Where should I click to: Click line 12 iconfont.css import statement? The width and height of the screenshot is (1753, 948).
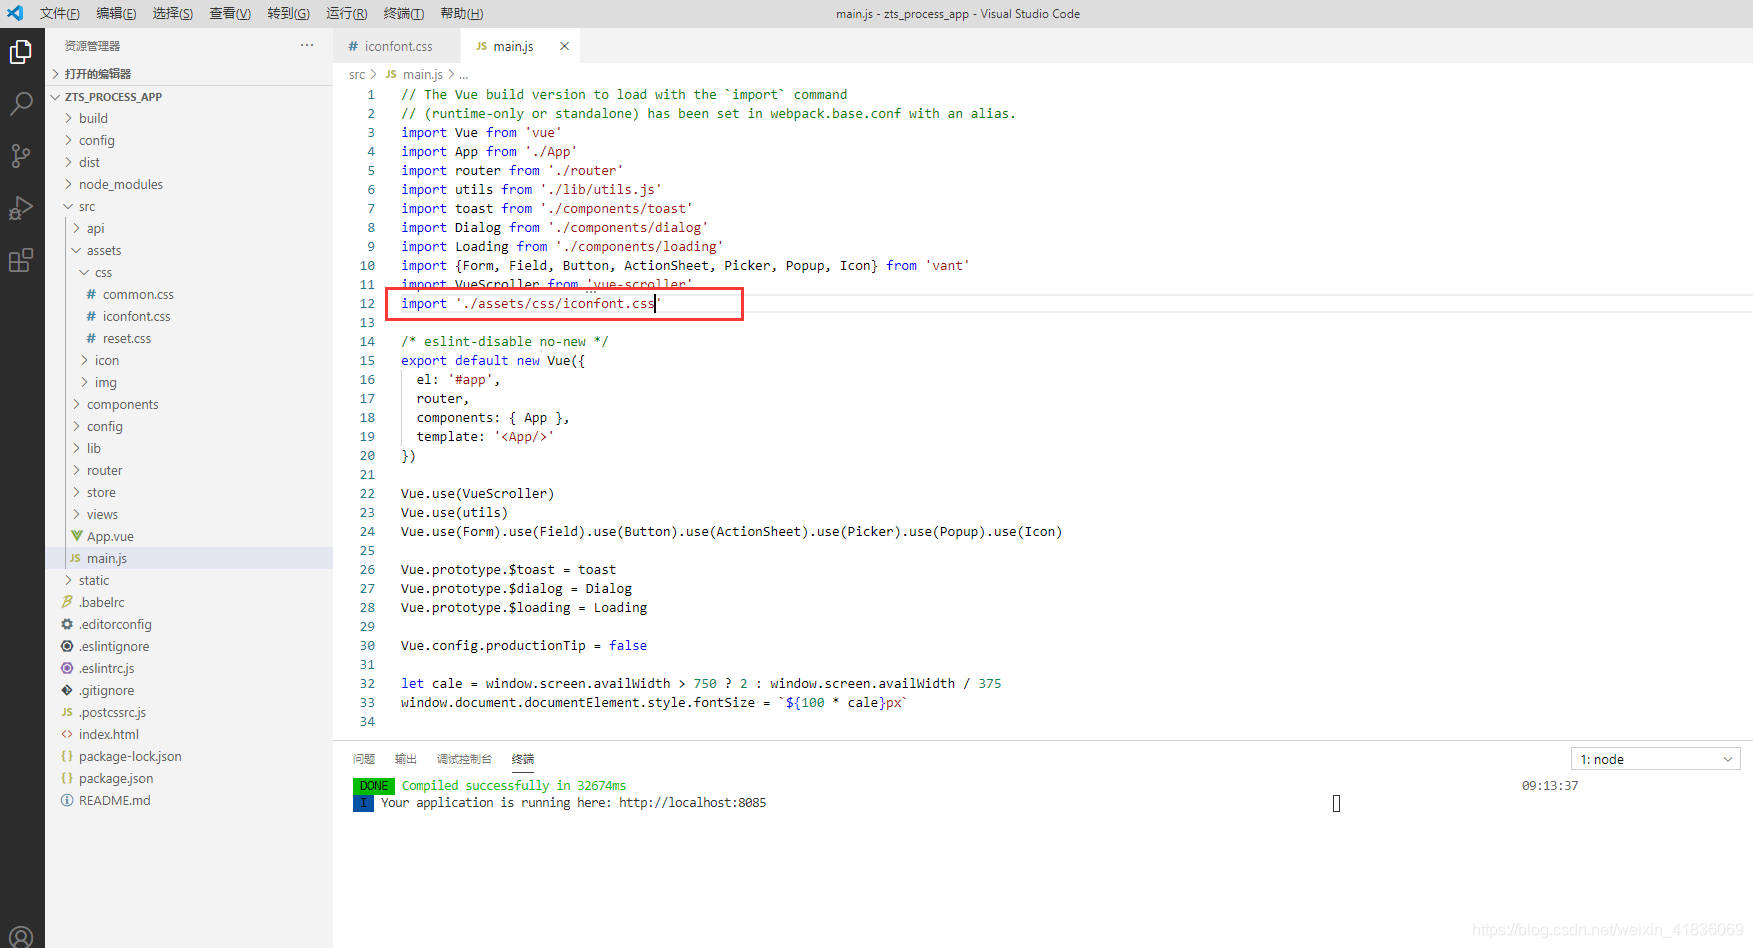pyautogui.click(x=531, y=303)
